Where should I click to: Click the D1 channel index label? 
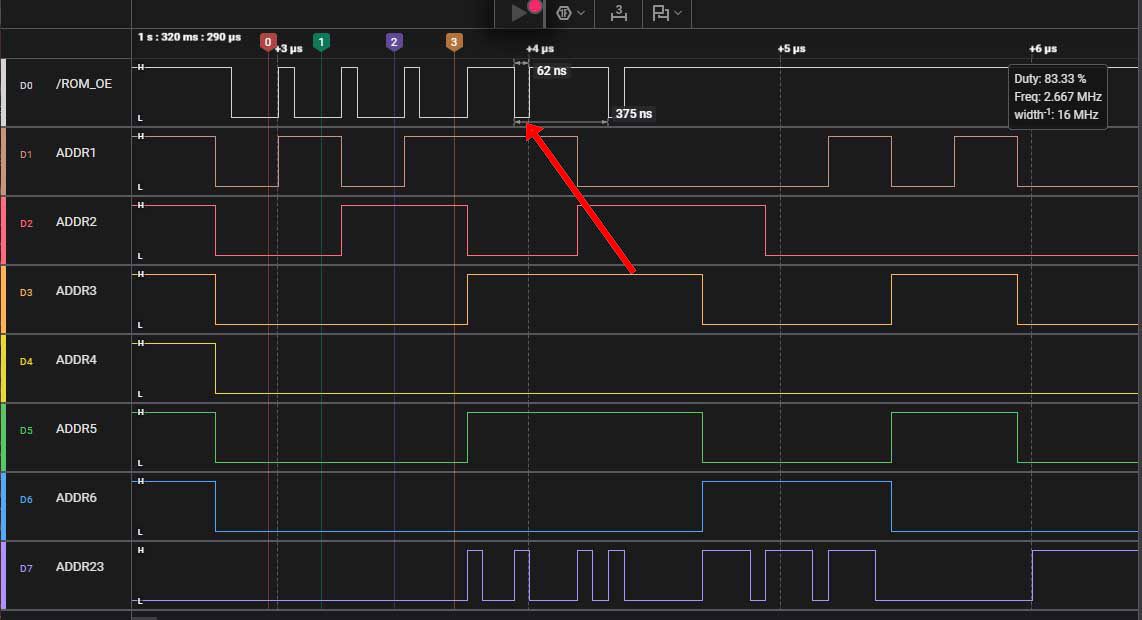tap(26, 154)
